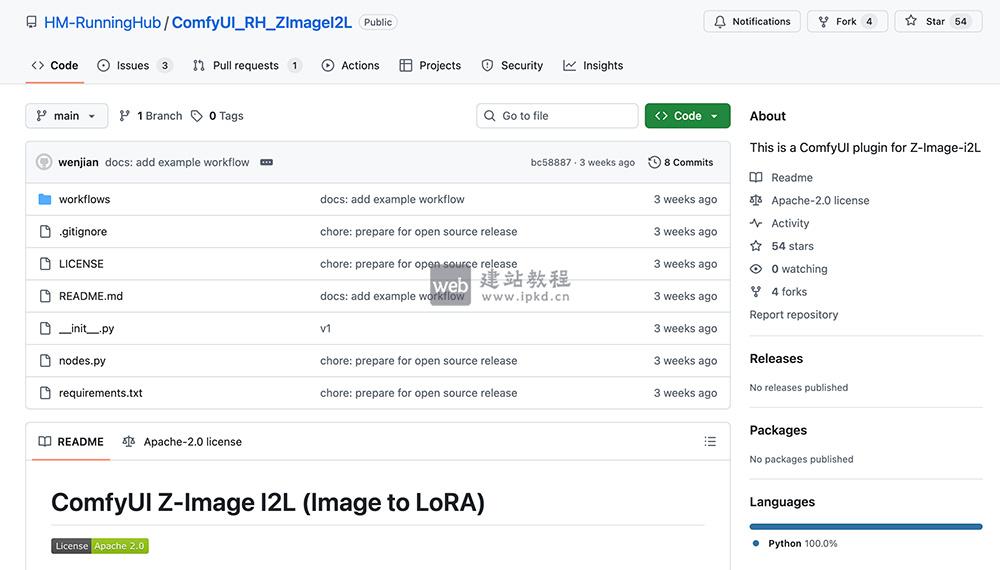Expand the green Code dropdown button
Viewport: 1000px width, 570px height.
point(688,115)
